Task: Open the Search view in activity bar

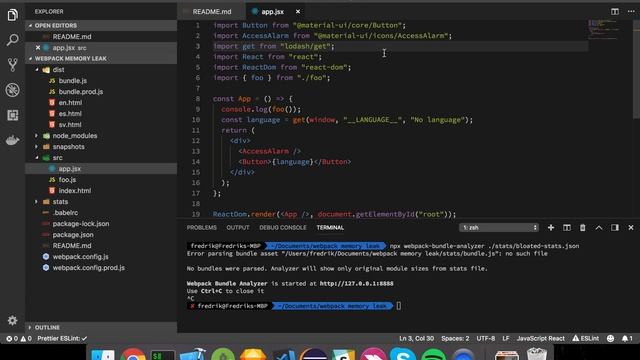Action: coord(12,40)
